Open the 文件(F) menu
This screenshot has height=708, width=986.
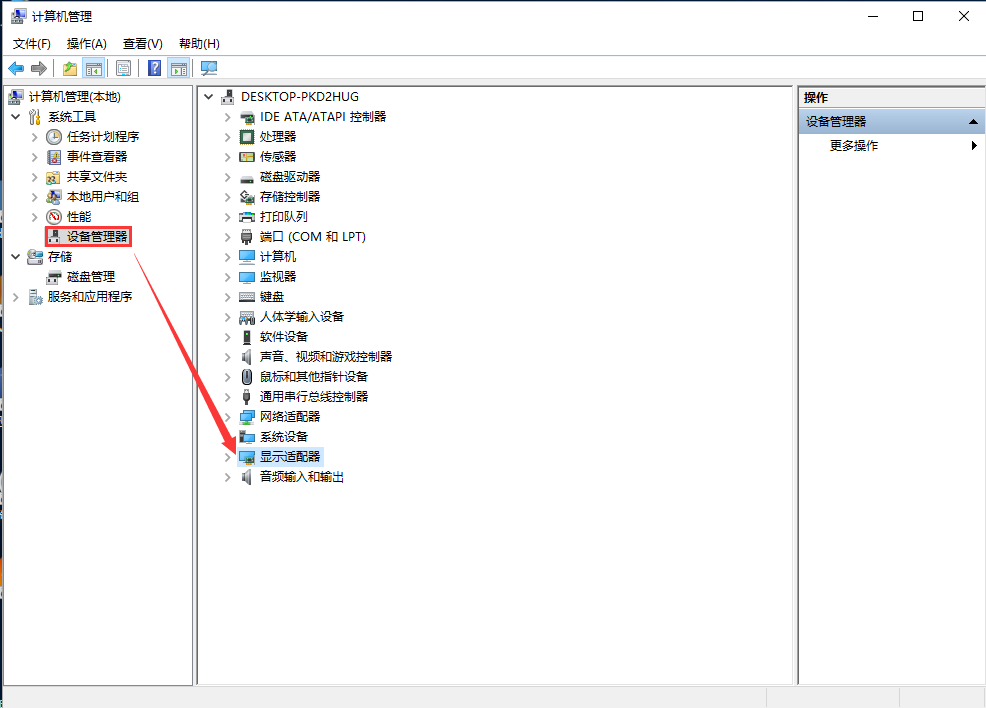pos(31,44)
